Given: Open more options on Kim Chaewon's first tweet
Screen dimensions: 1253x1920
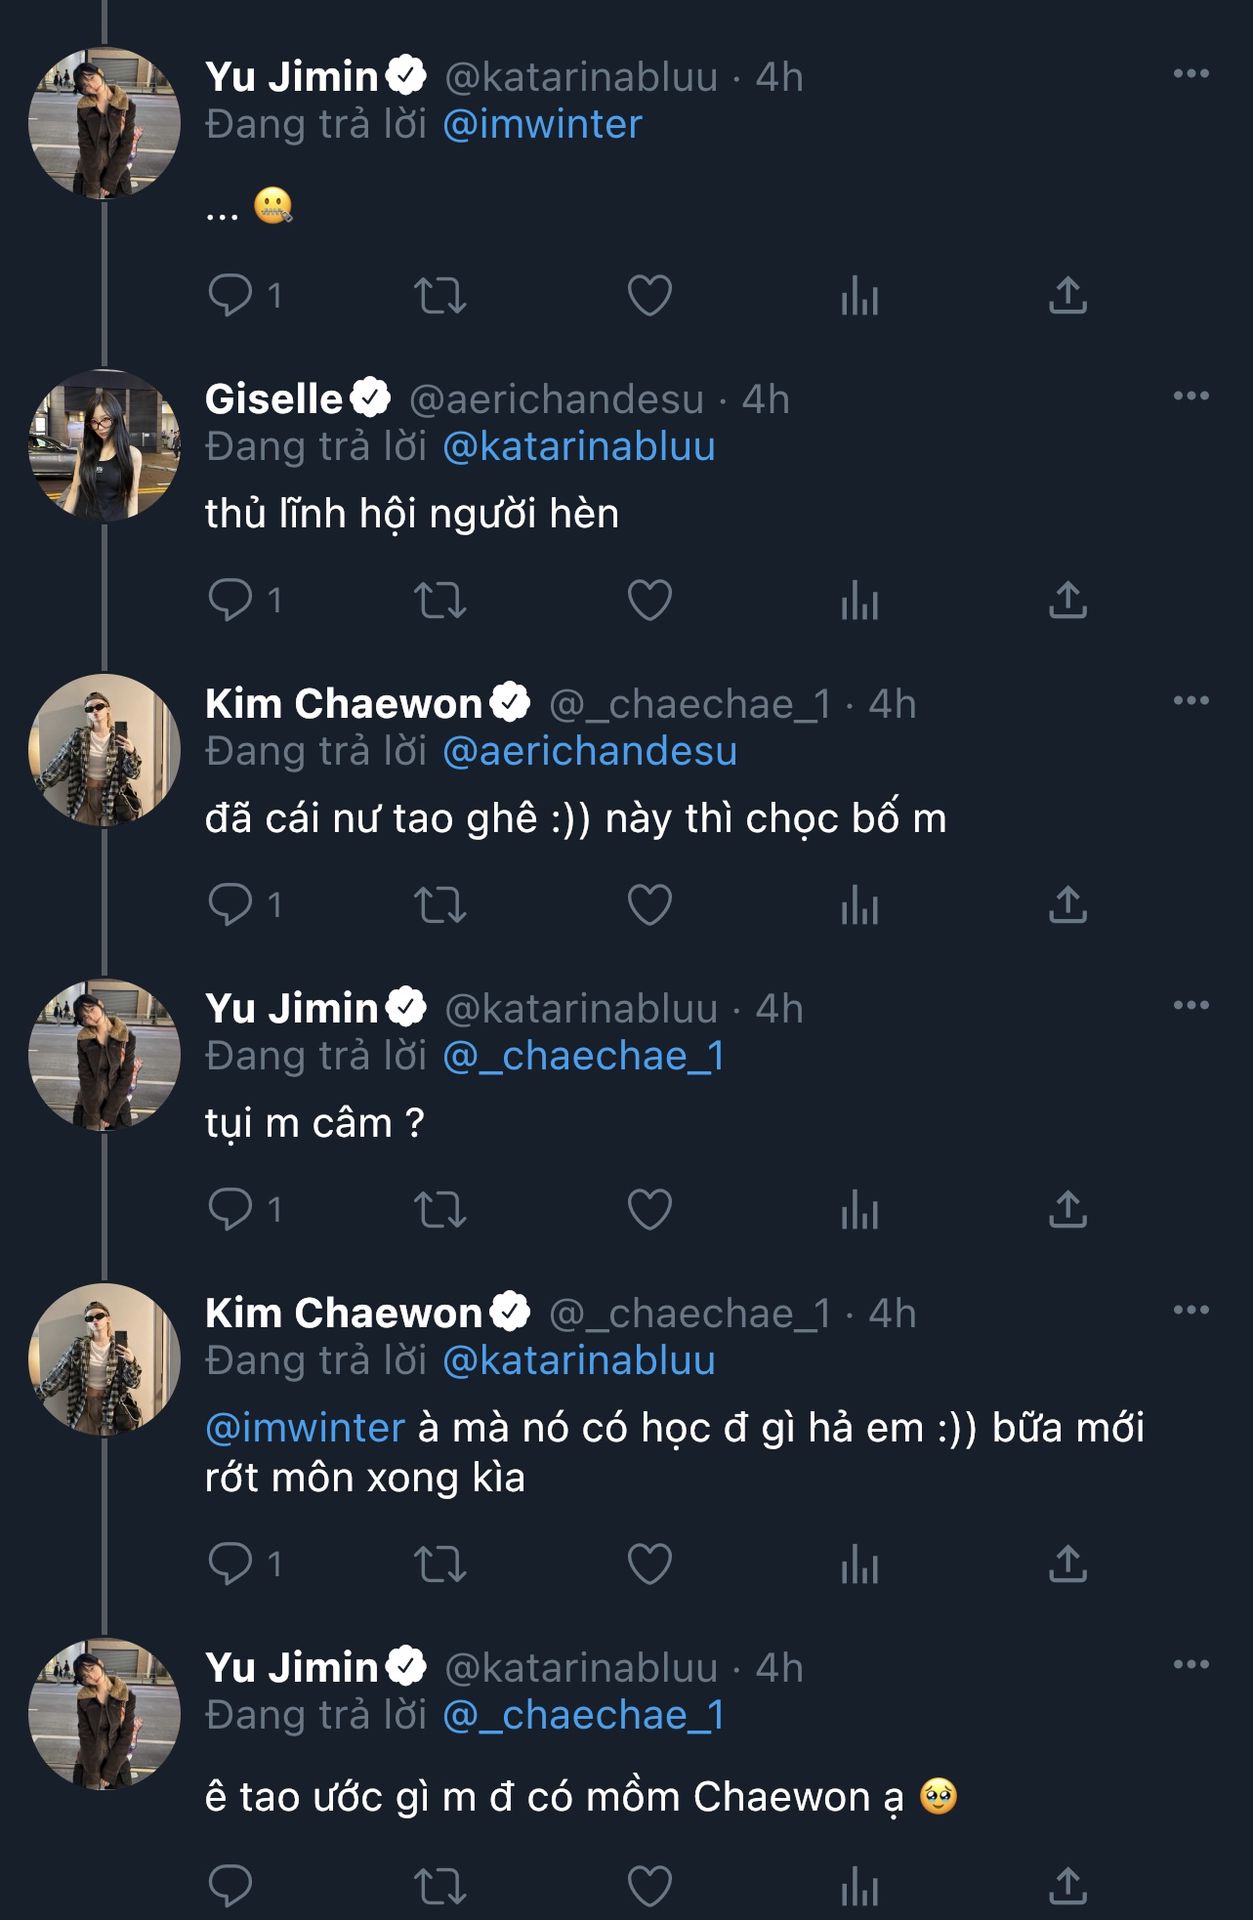Looking at the screenshot, I should coord(1191,701).
